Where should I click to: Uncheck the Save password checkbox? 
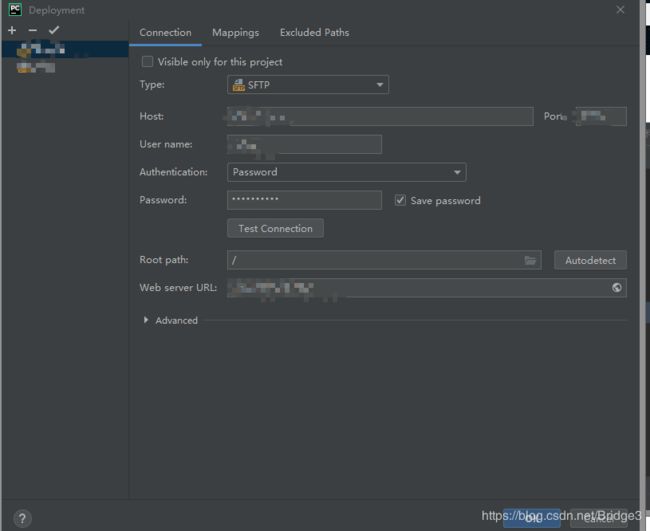point(400,200)
